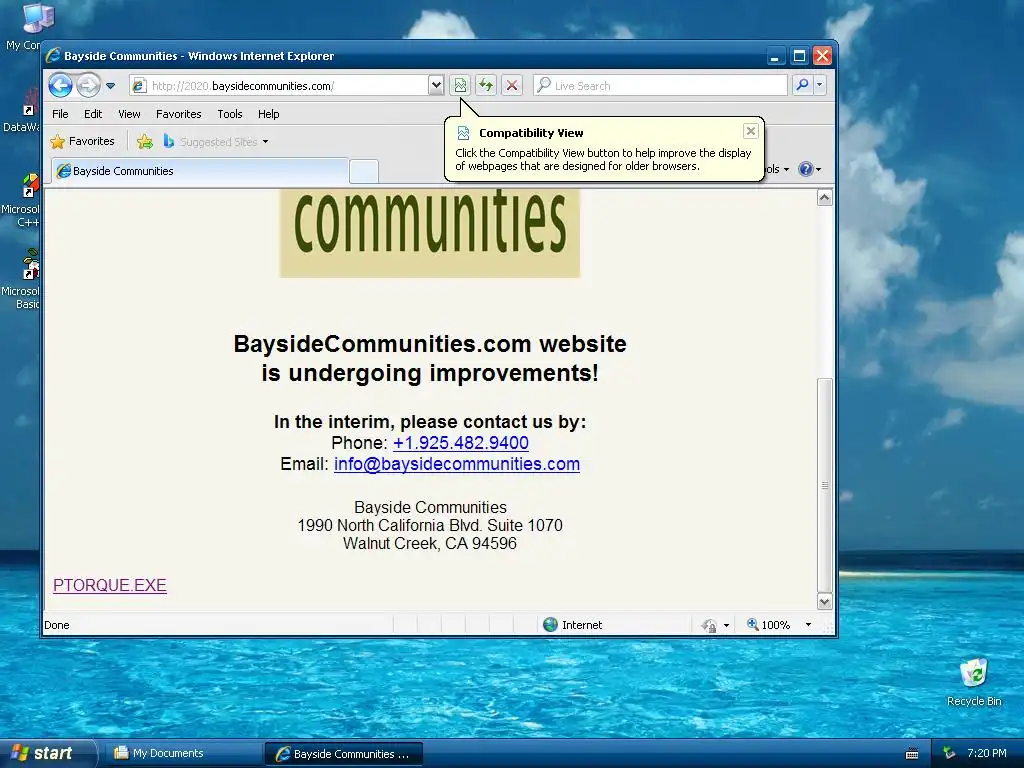Open the Tools menu
The image size is (1024, 768).
pyautogui.click(x=230, y=114)
